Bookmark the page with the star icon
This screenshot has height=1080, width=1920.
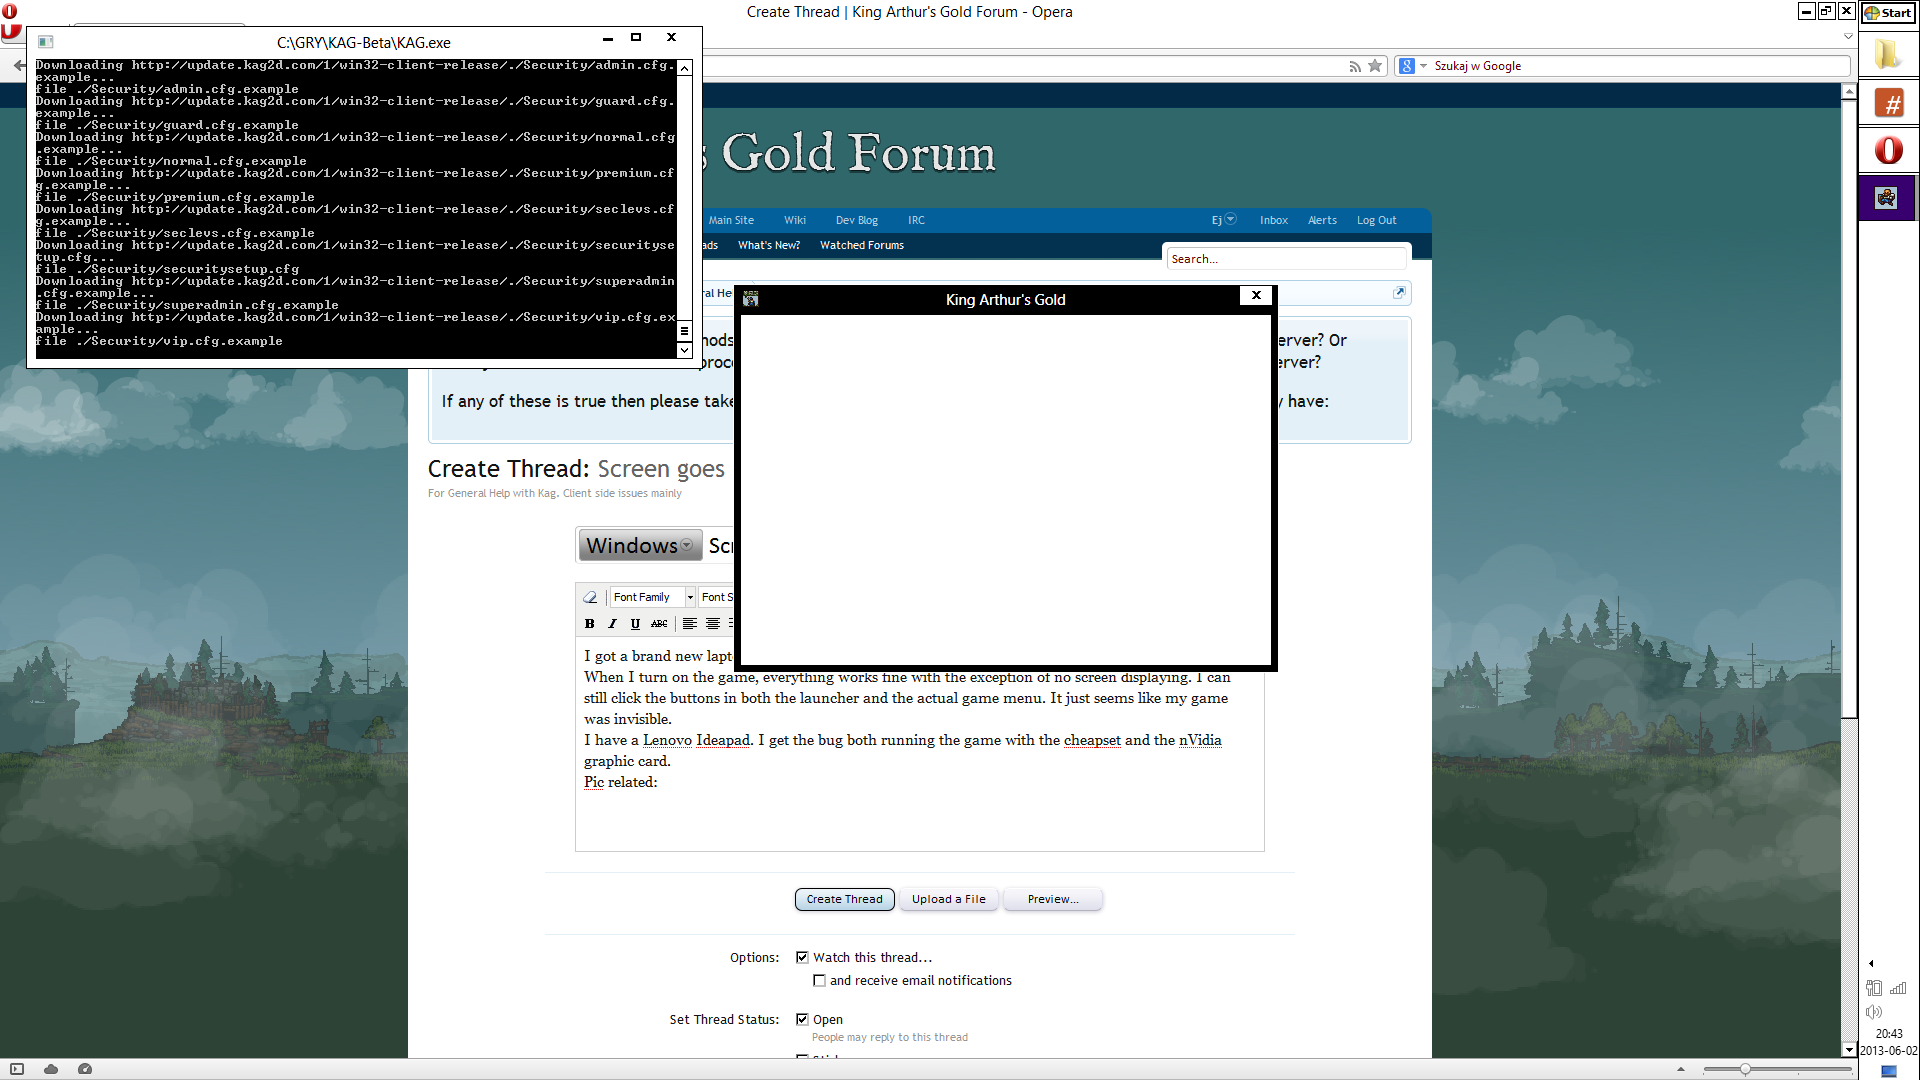(x=1375, y=66)
